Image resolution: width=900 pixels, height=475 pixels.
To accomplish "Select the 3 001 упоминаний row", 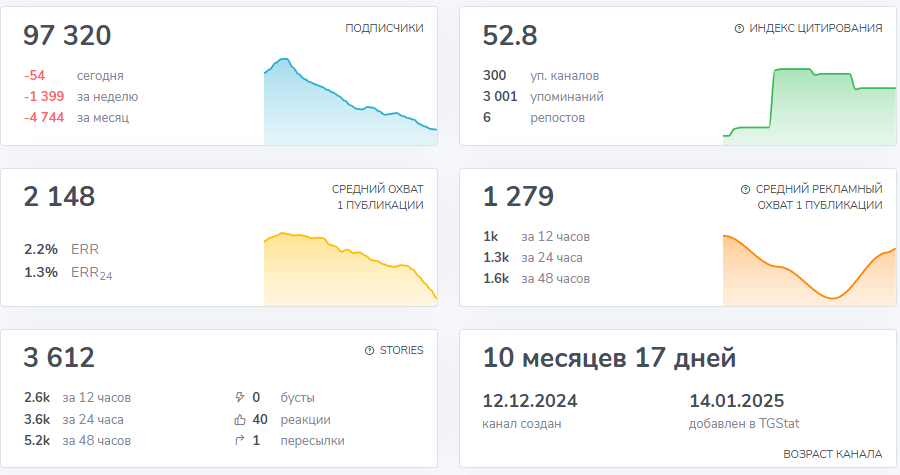I will (543, 97).
